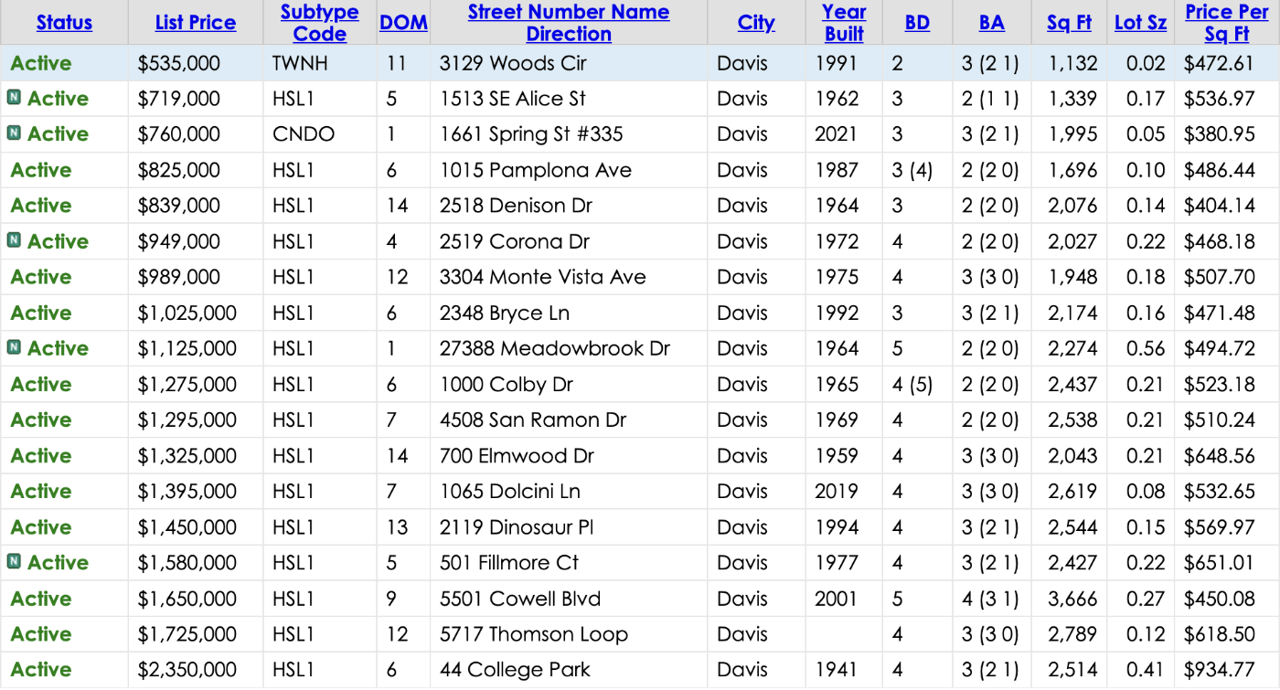Click the 1941 year built value
1280x690 pixels.
[836, 670]
